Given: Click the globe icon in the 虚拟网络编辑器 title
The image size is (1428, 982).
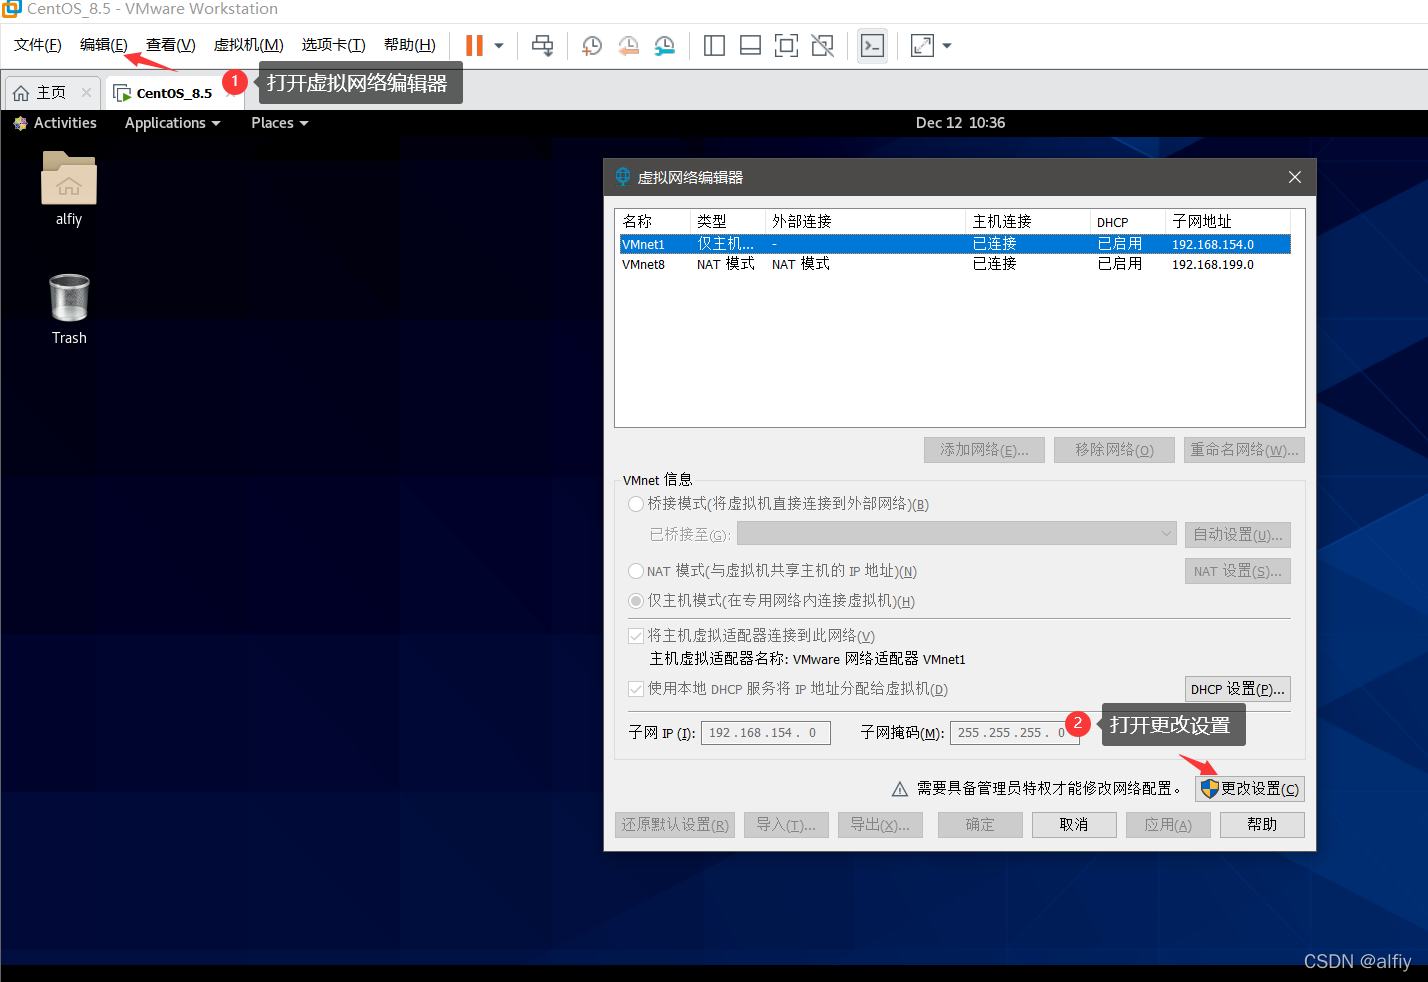Looking at the screenshot, I should 623,176.
